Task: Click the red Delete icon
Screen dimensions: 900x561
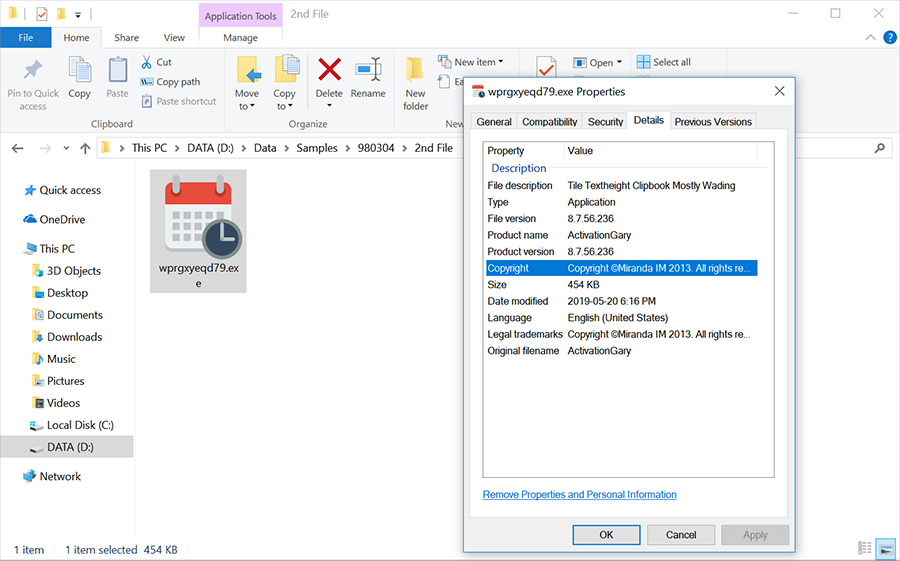Action: (329, 69)
